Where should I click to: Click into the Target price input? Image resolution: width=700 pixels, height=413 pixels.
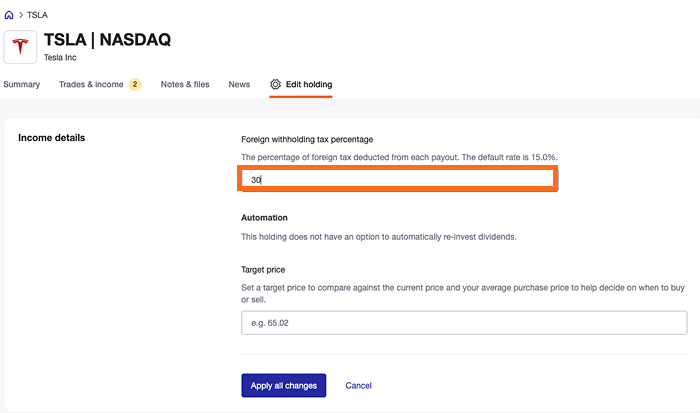[464, 323]
